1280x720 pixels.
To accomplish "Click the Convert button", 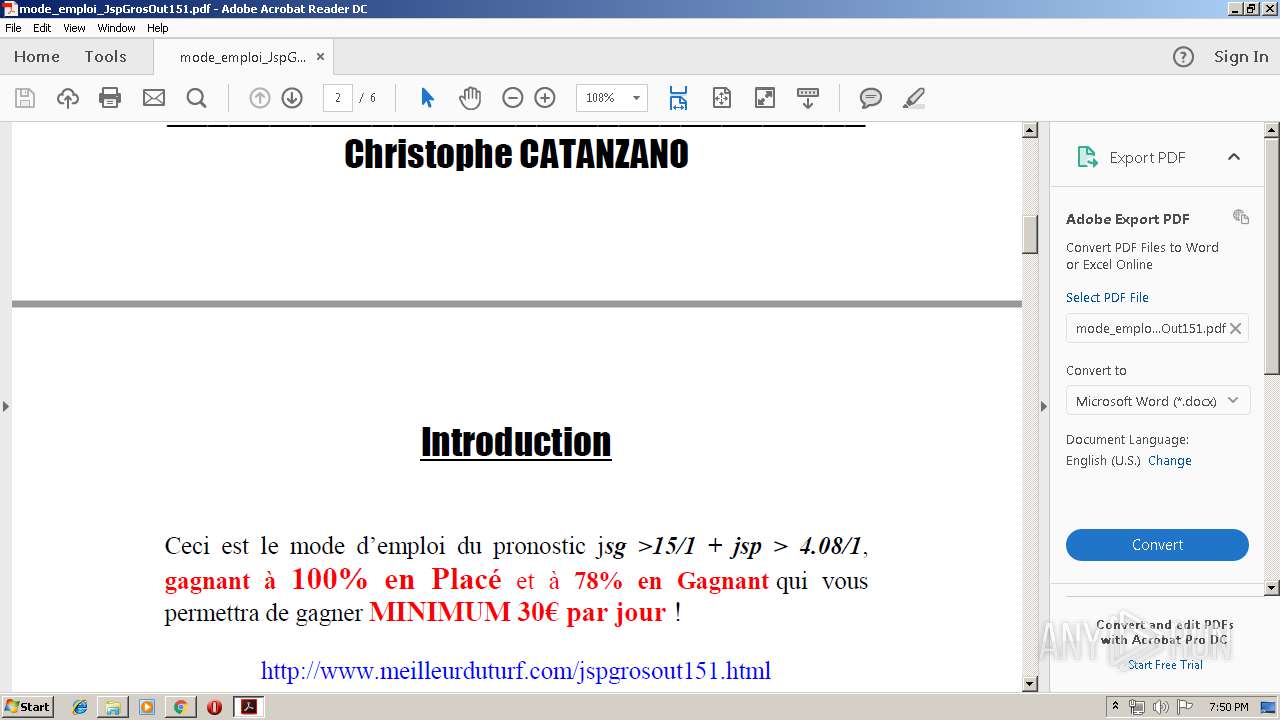I will (1157, 545).
